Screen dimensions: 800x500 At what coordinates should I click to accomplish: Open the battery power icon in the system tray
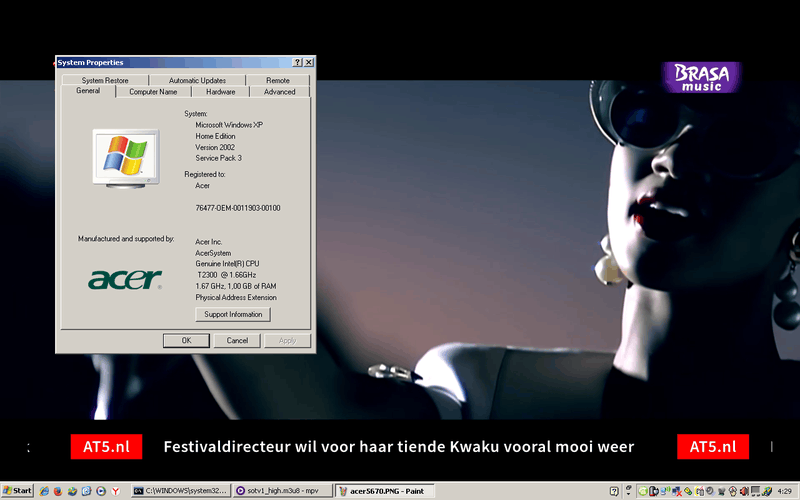coord(654,491)
